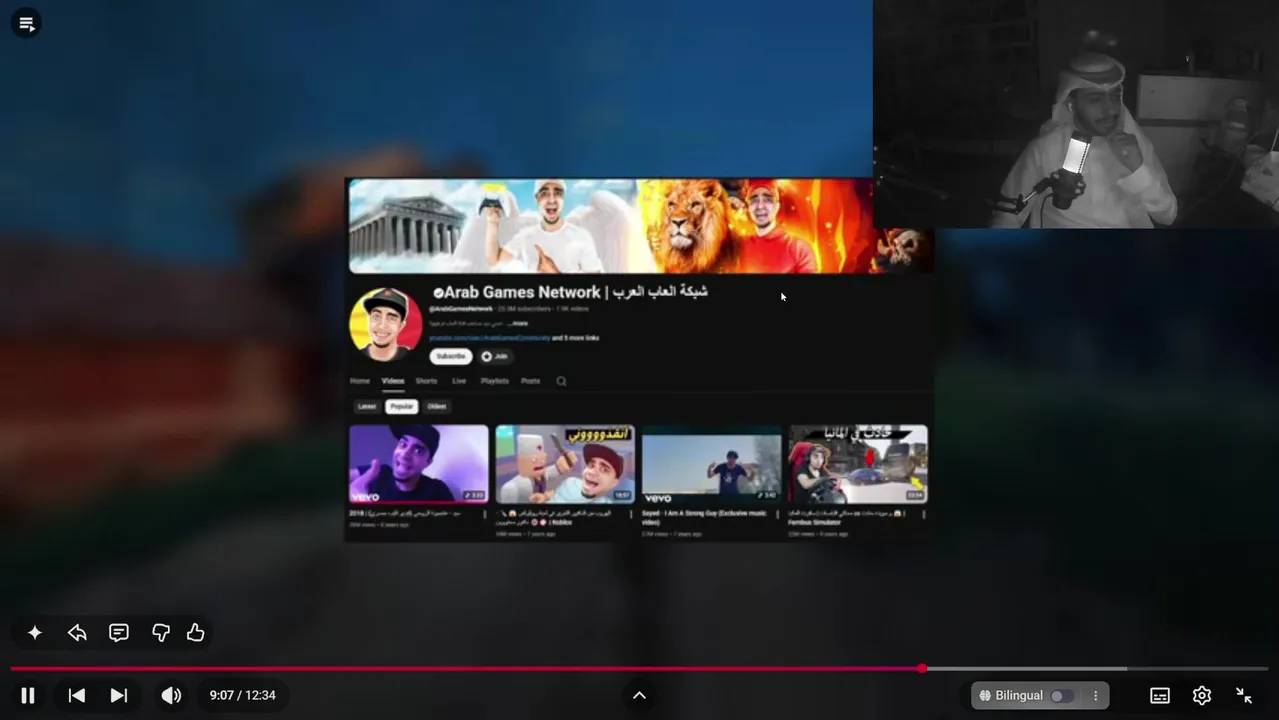1279x720 pixels.
Task: Exit fullscreen using the collapse arrows
Action: pyautogui.click(x=1244, y=695)
